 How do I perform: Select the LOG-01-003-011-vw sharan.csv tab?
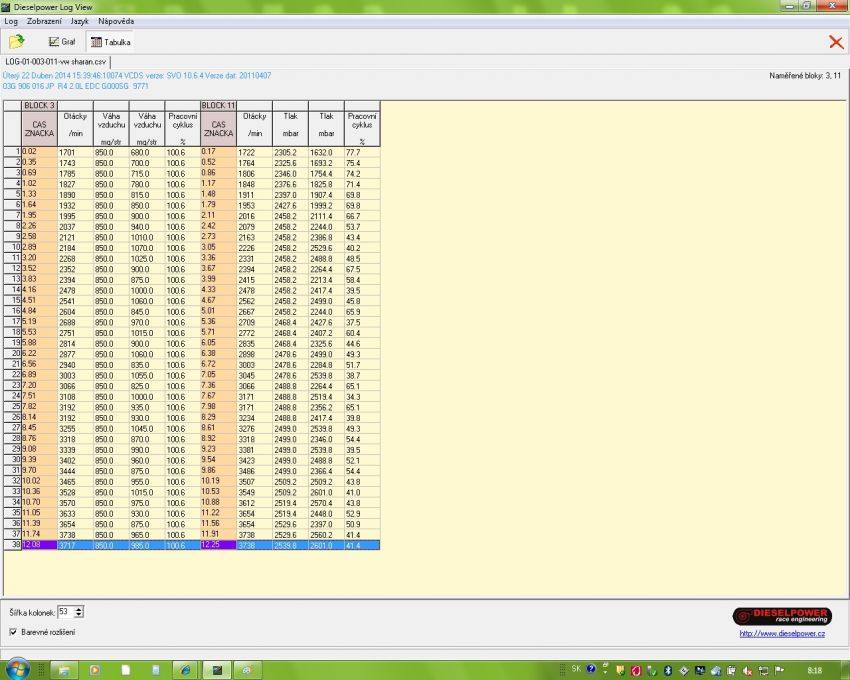pos(55,62)
